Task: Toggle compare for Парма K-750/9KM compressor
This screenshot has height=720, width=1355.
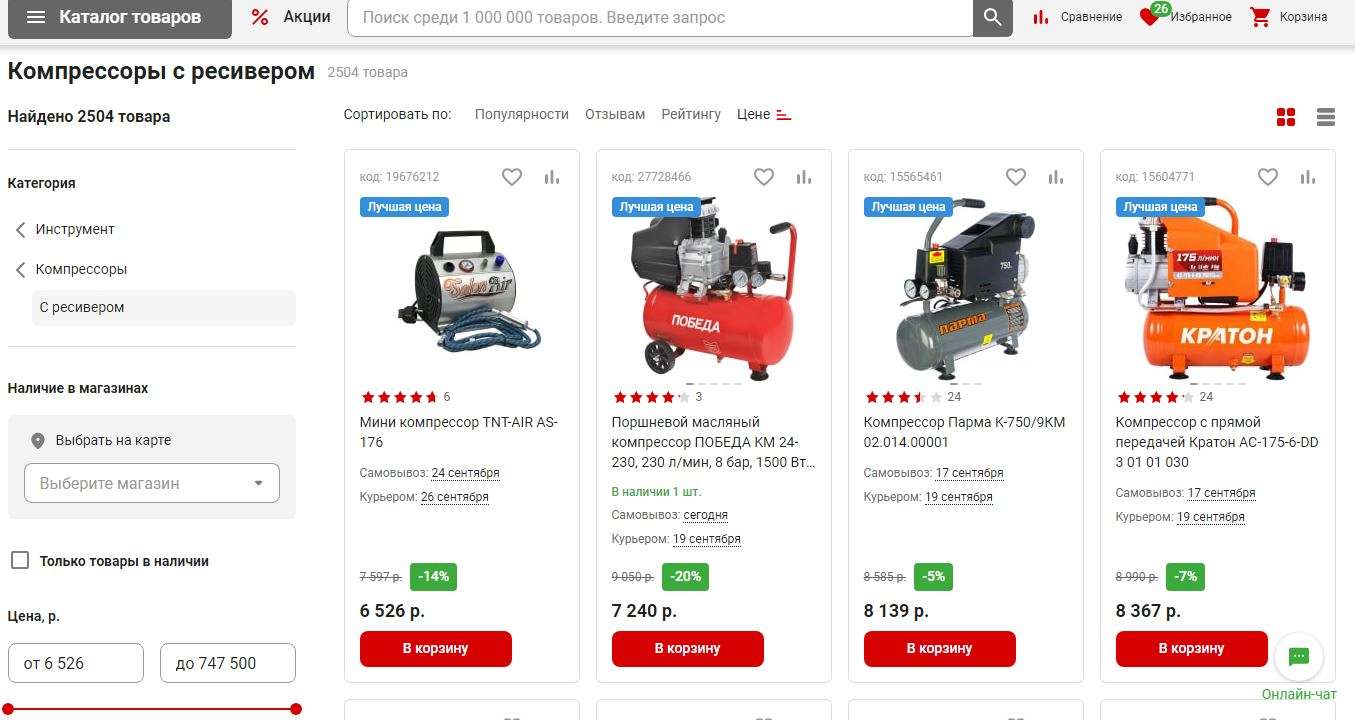Action: pyautogui.click(x=1056, y=177)
